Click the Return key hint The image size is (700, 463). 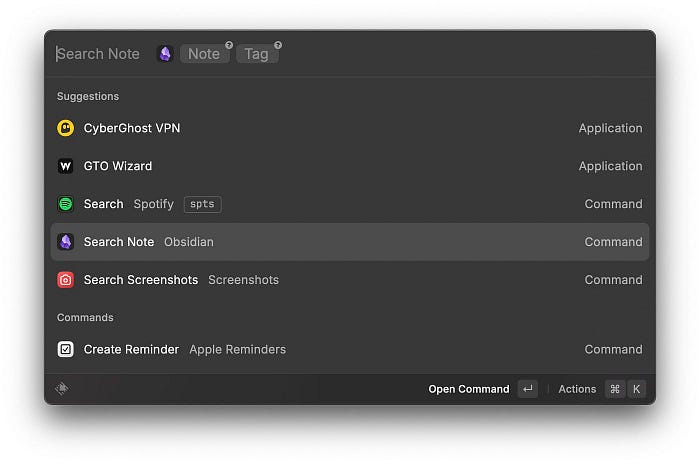tap(528, 389)
